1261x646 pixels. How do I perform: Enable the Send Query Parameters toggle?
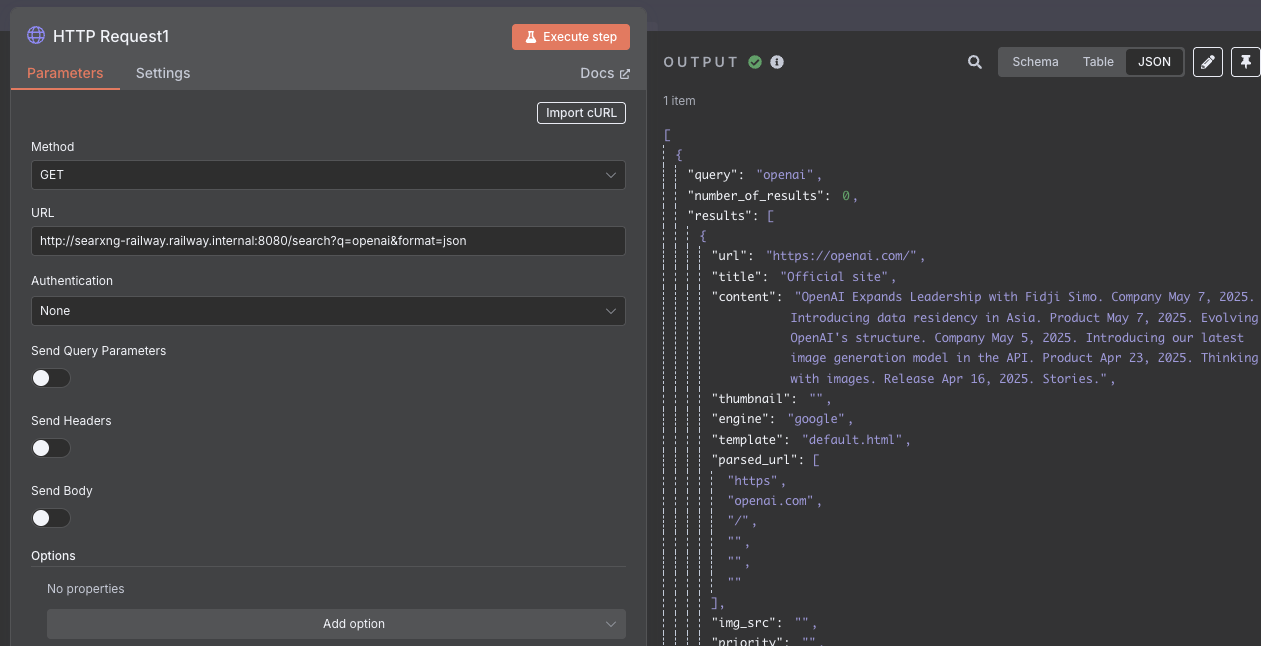pos(51,378)
